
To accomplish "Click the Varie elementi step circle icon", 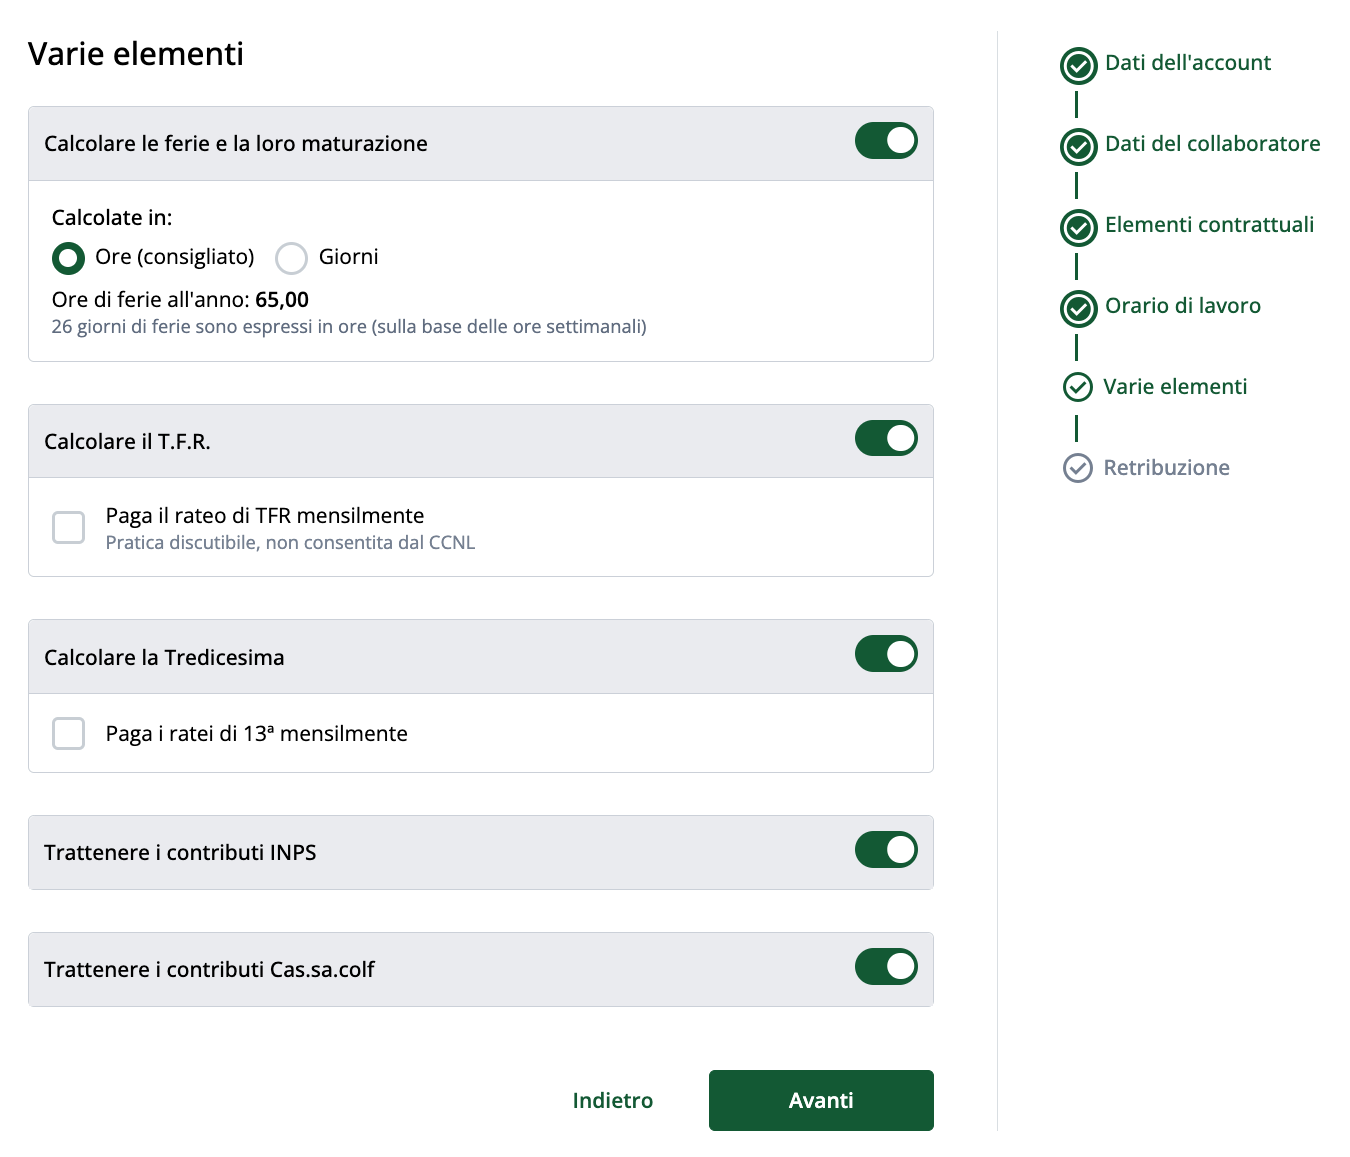I will (x=1077, y=387).
